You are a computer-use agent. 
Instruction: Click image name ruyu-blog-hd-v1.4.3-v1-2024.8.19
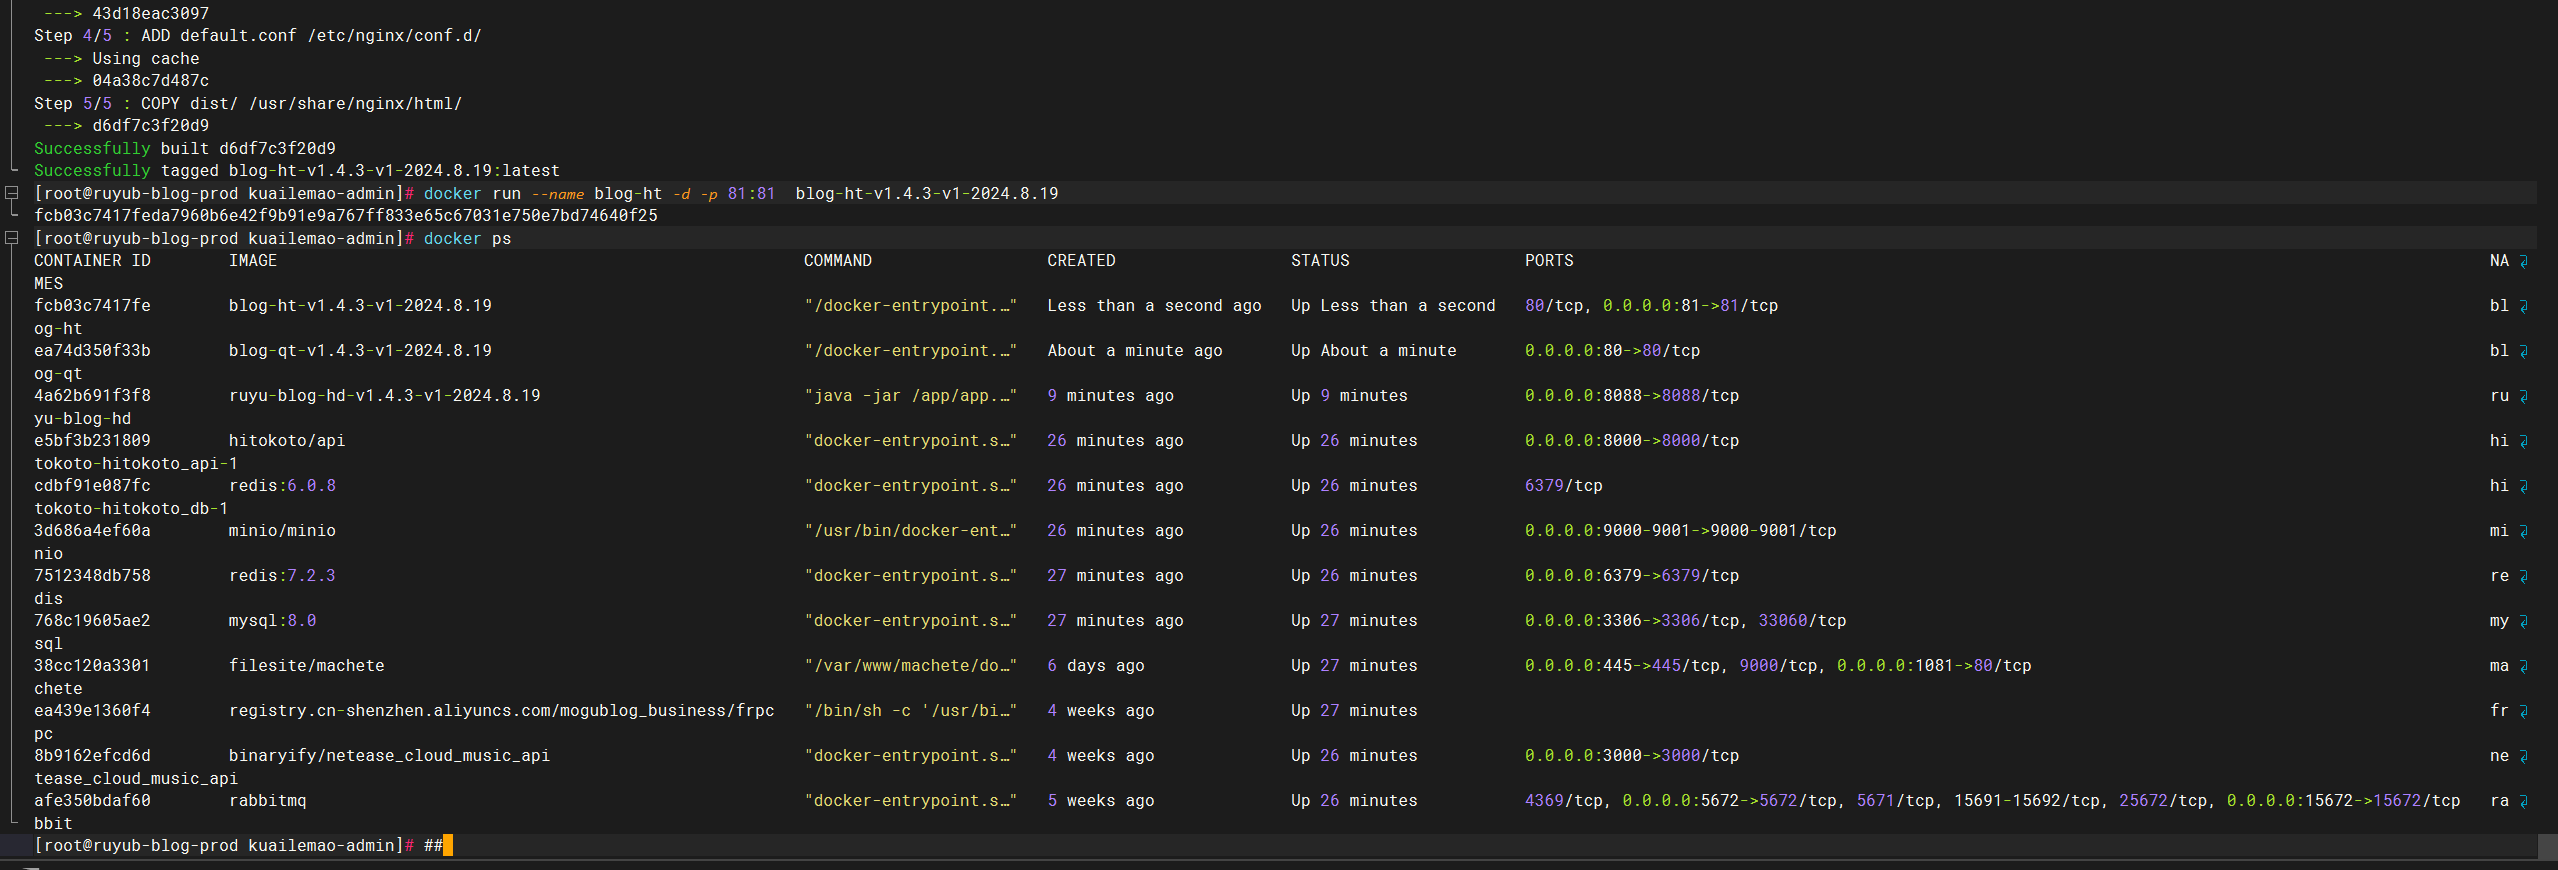(385, 396)
